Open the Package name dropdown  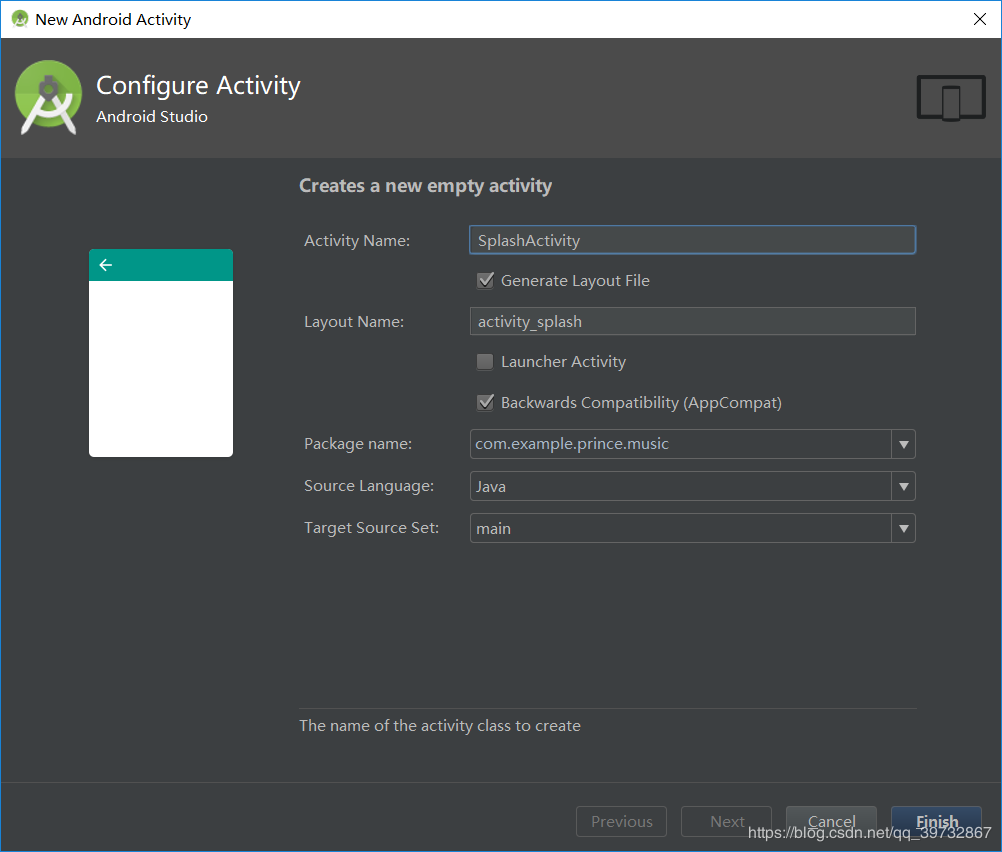click(903, 444)
